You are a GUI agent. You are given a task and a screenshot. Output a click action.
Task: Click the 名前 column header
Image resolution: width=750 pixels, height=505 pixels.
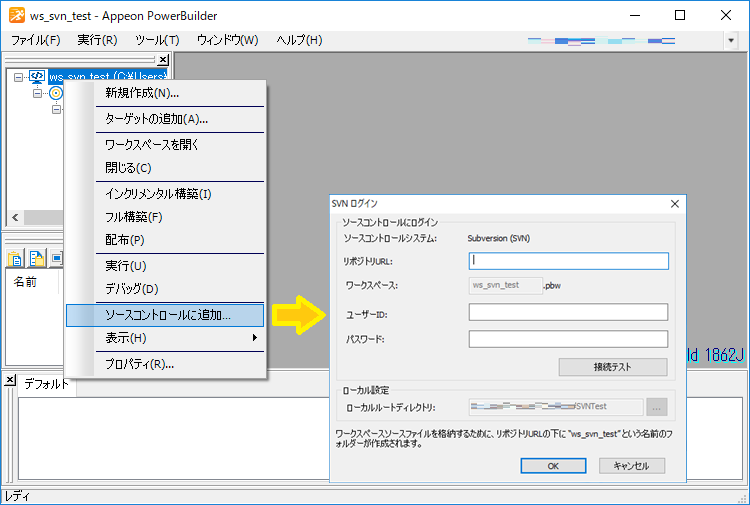25,282
